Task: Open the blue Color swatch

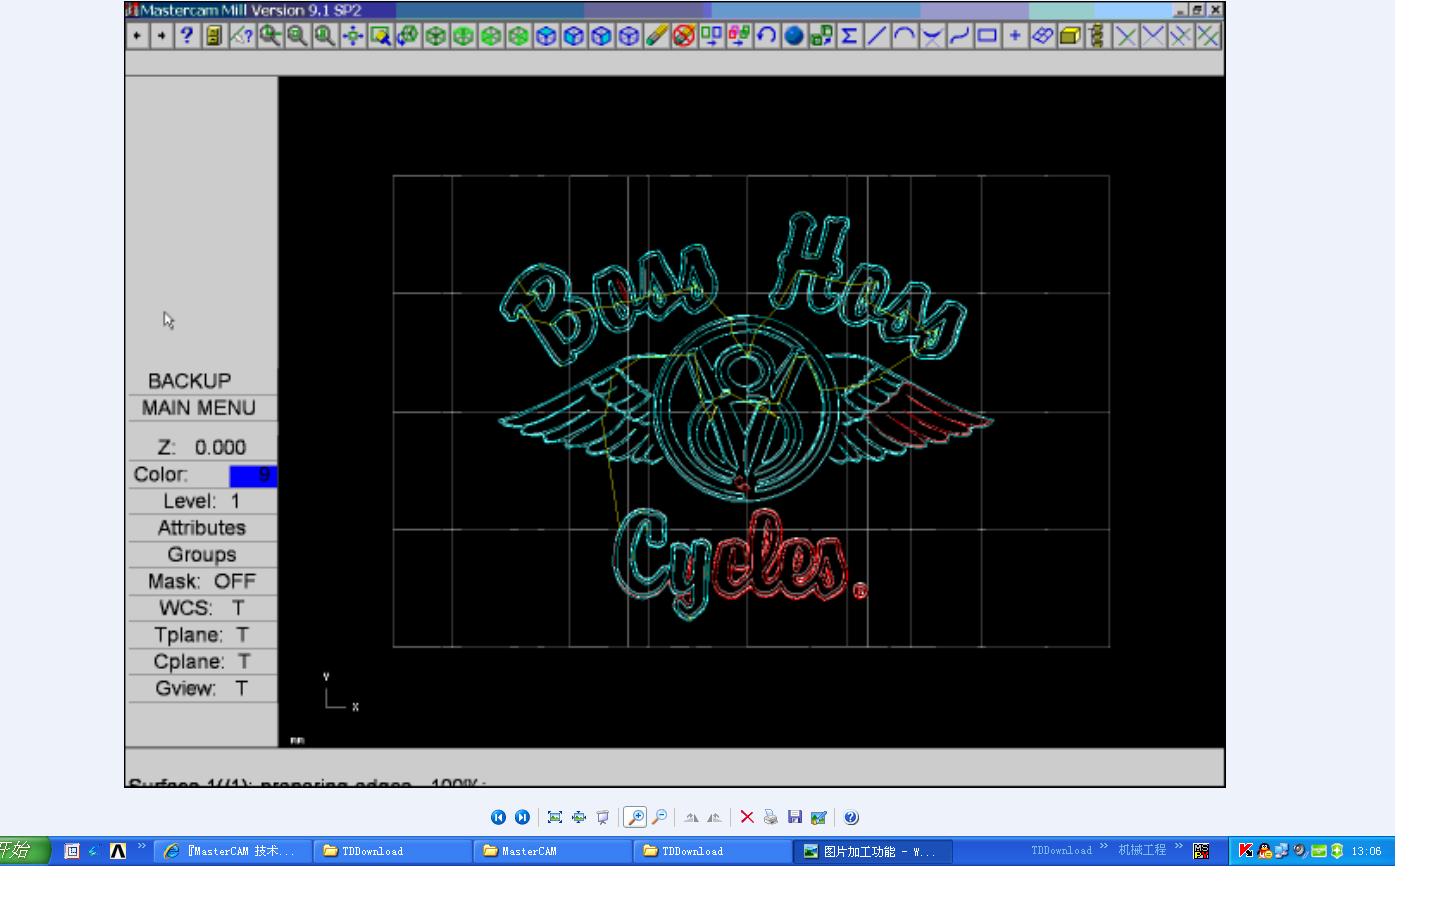Action: point(253,476)
